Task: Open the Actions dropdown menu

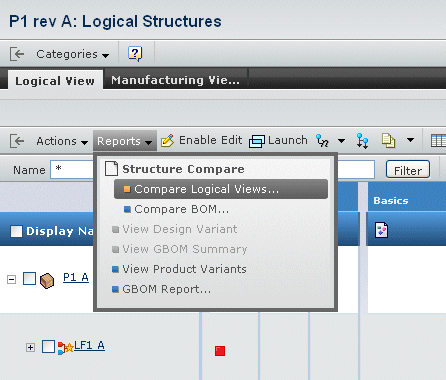Action: coord(62,141)
